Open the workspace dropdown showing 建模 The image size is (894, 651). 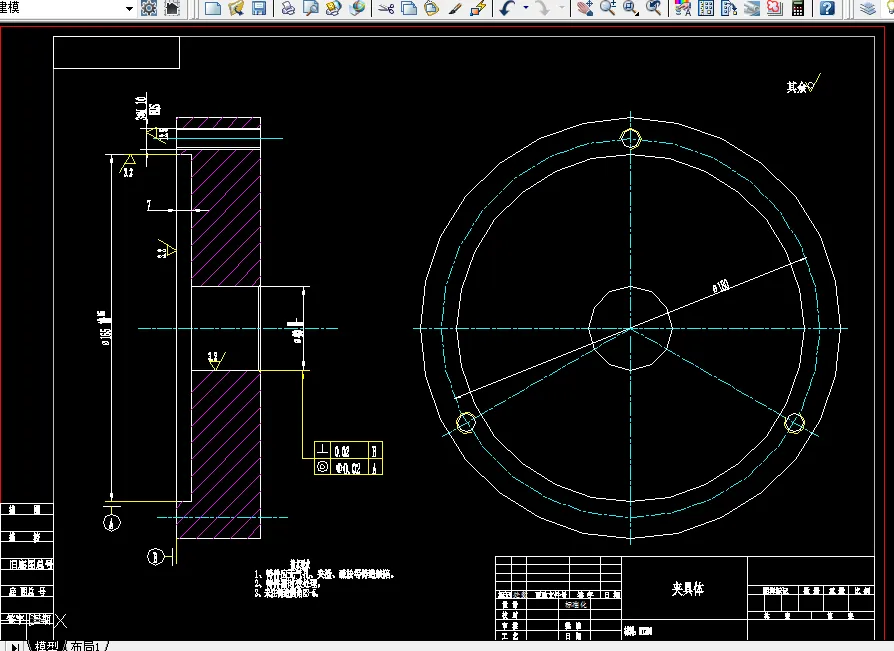[x=67, y=8]
